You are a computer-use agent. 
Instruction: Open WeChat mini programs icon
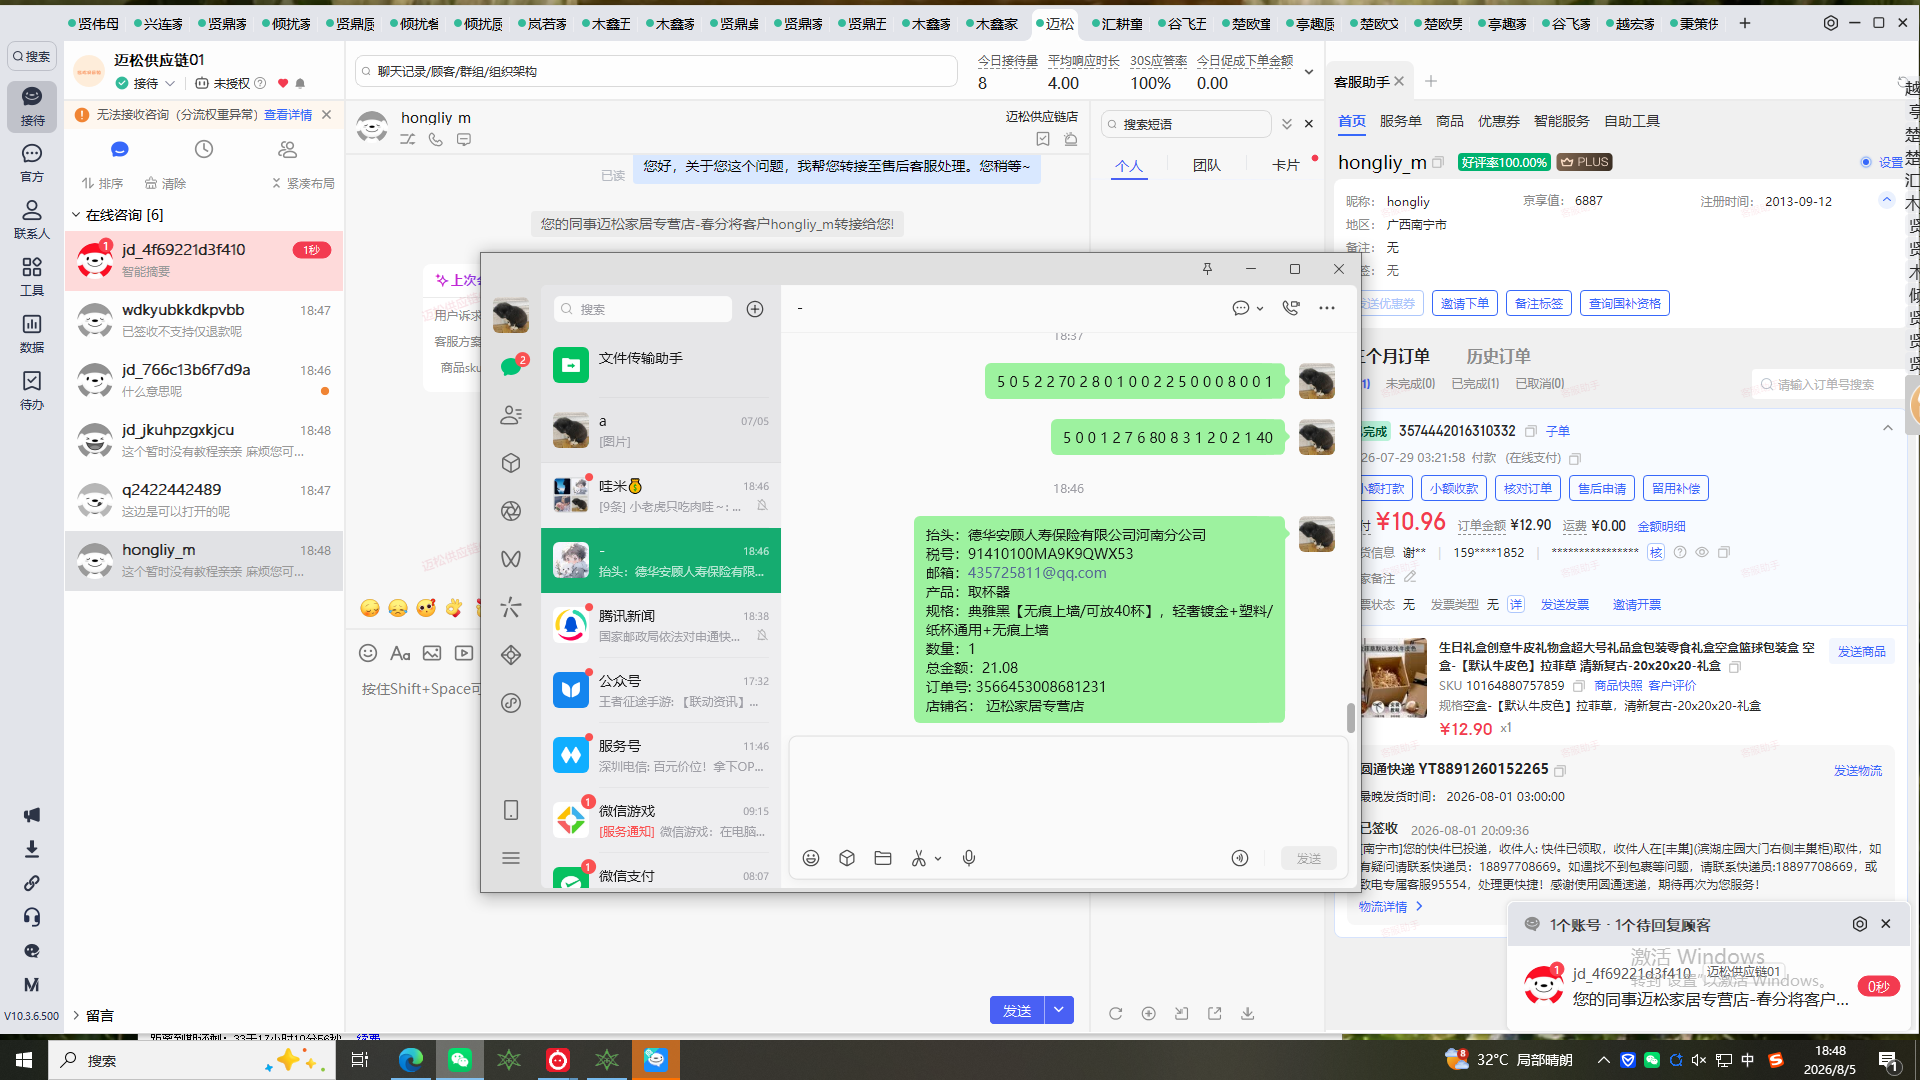(x=511, y=703)
